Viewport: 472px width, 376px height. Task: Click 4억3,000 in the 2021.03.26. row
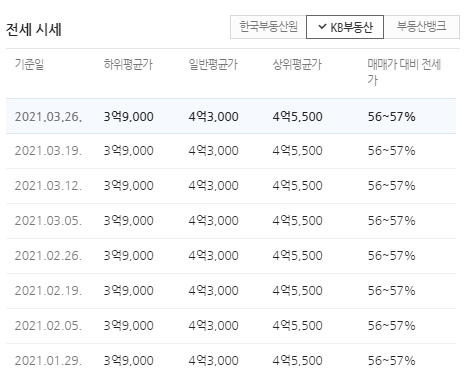click(214, 117)
